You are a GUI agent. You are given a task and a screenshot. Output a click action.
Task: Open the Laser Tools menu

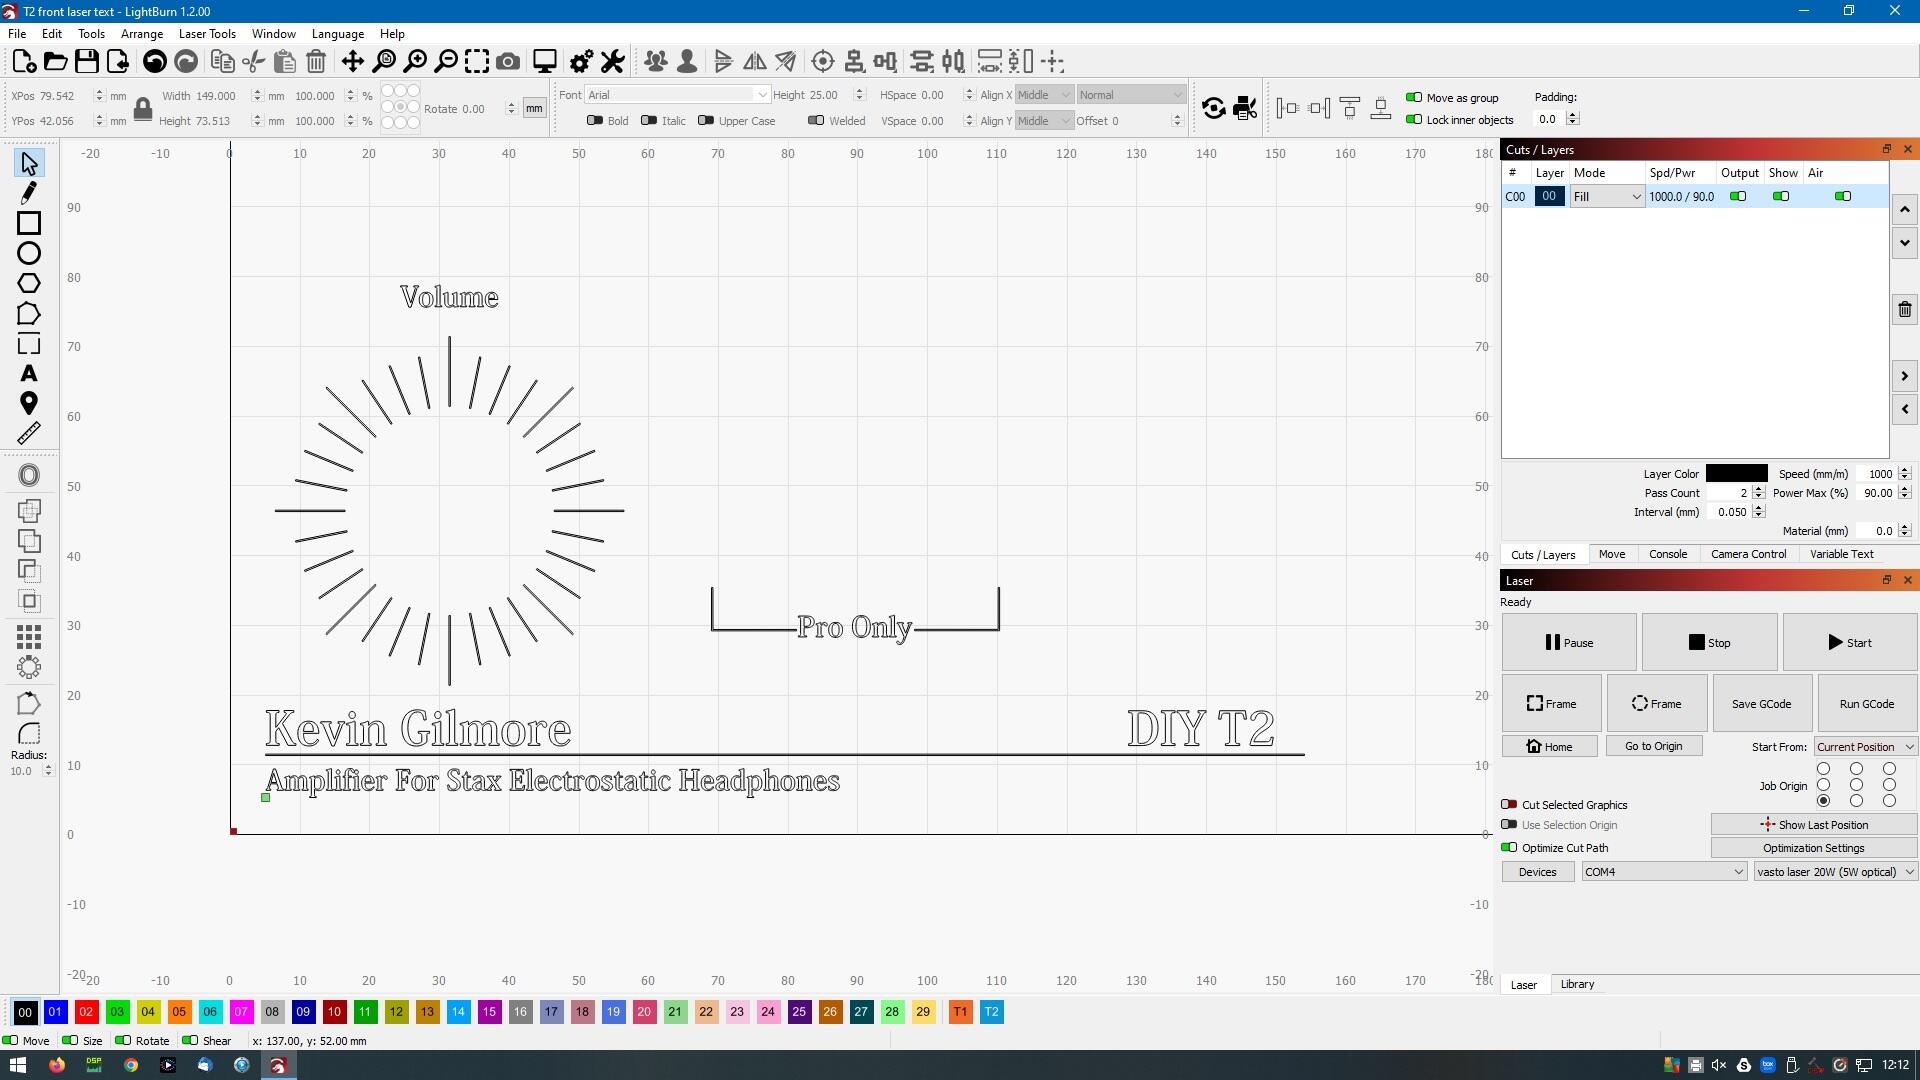click(207, 34)
